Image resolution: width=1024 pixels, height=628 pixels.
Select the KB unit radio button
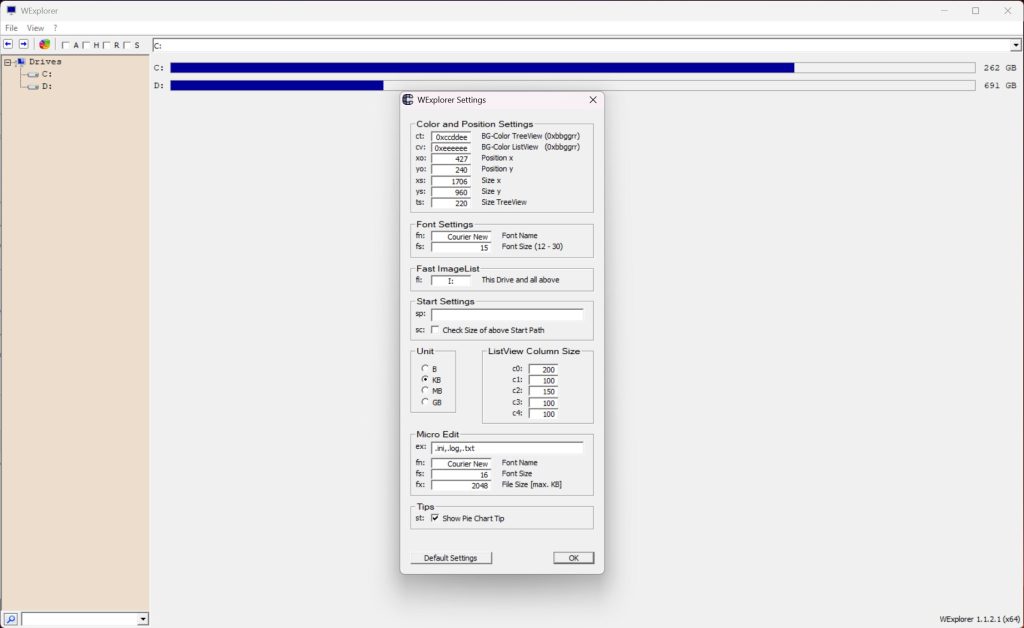pyautogui.click(x=425, y=379)
